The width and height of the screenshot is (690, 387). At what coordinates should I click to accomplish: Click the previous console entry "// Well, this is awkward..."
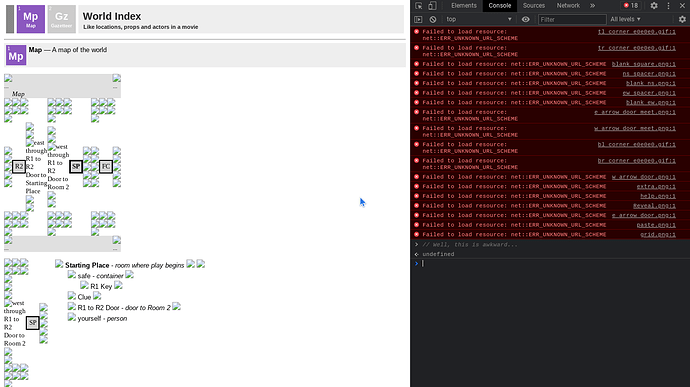click(x=470, y=245)
